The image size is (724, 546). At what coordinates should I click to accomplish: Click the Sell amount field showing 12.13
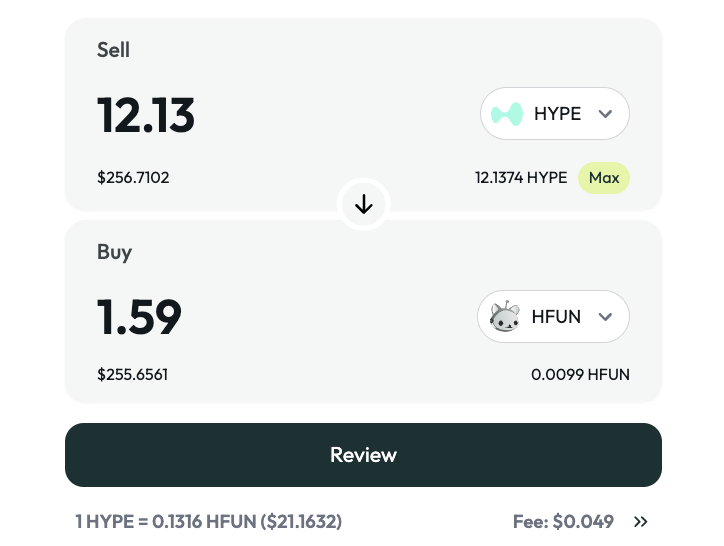tap(146, 116)
